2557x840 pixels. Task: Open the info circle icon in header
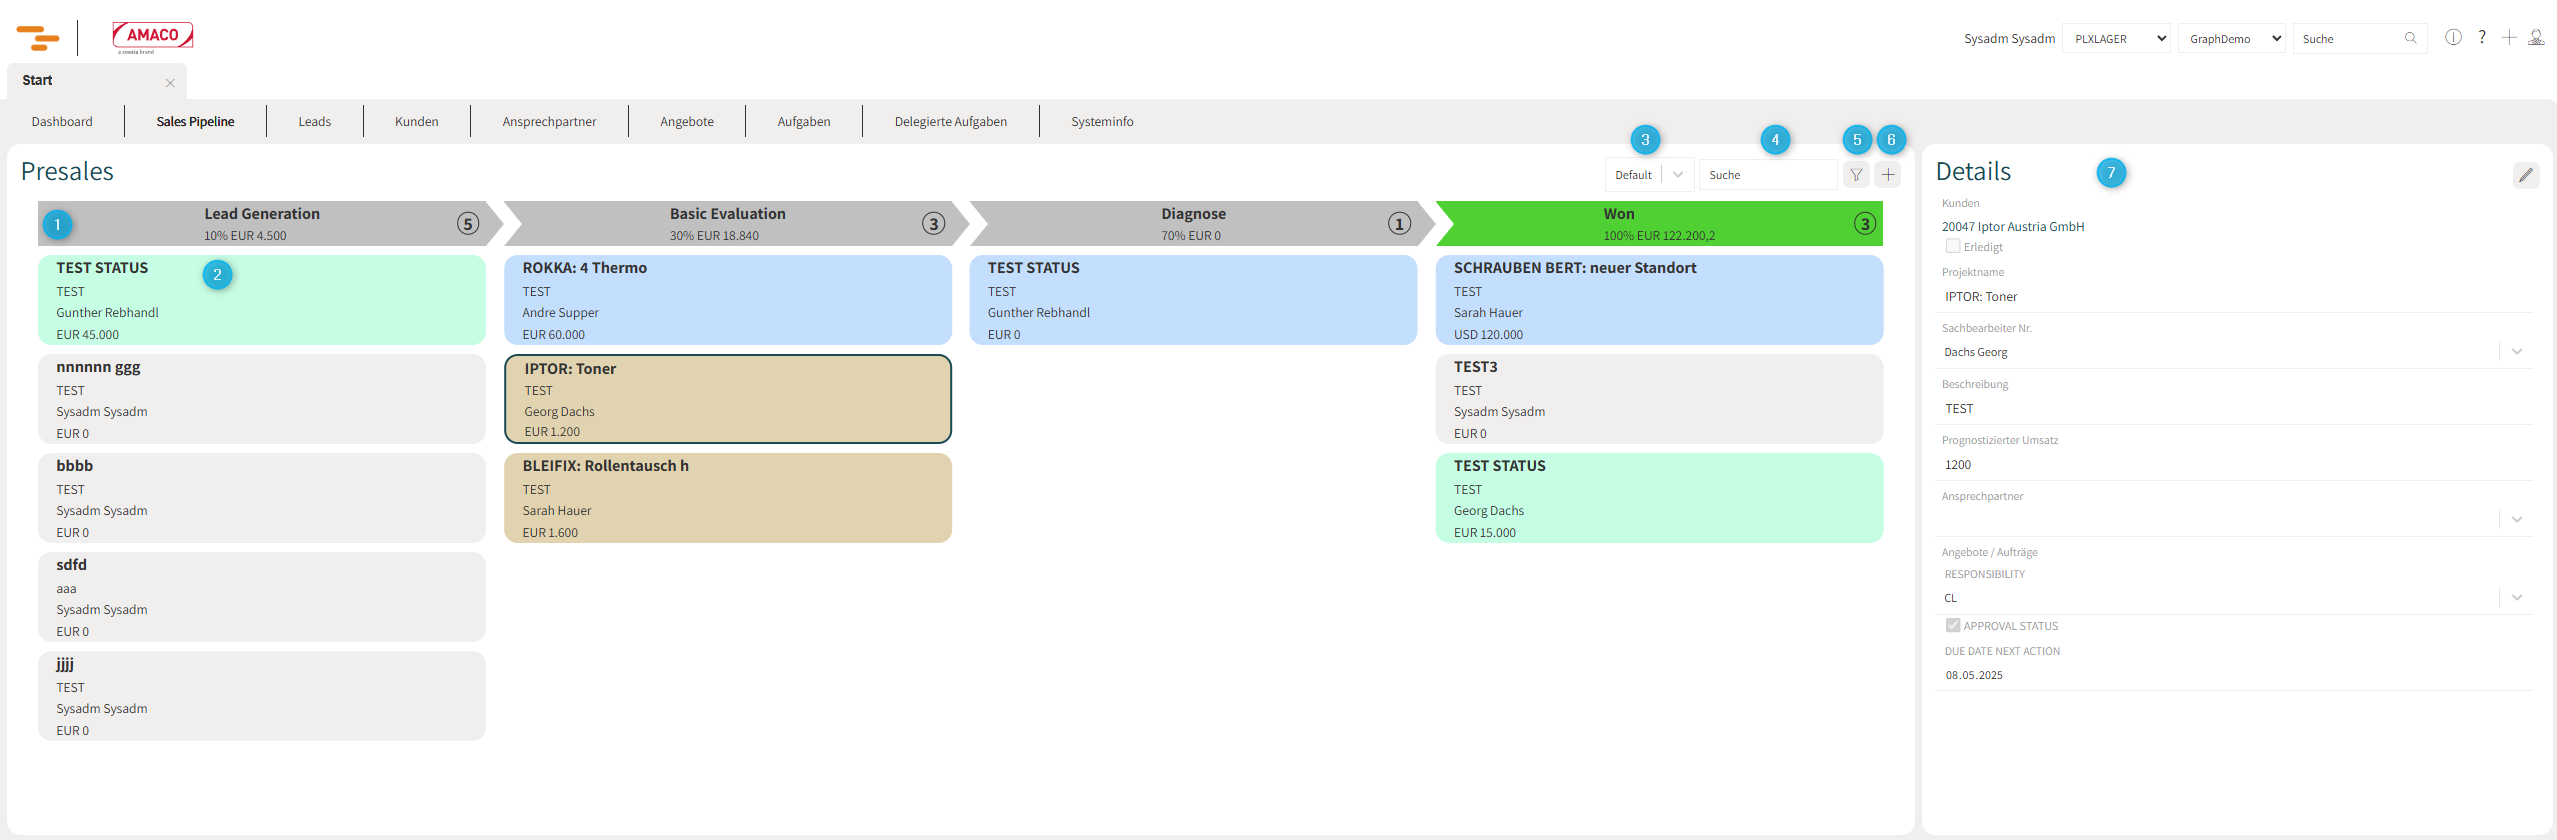(x=2453, y=38)
